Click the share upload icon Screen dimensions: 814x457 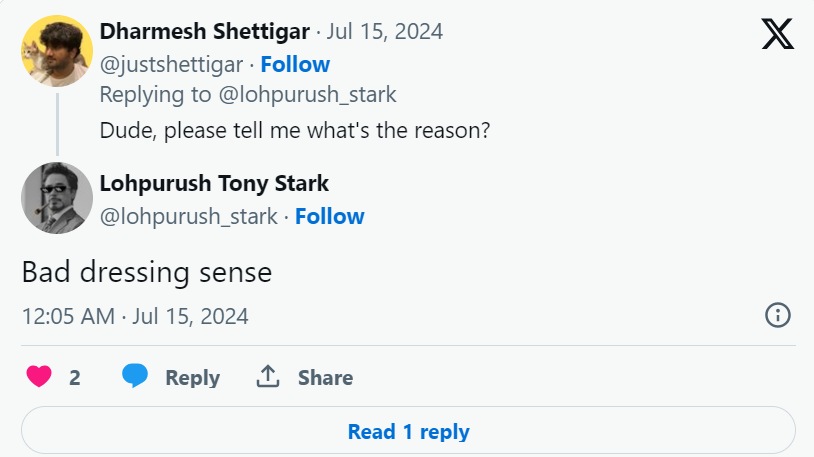pyautogui.click(x=267, y=377)
